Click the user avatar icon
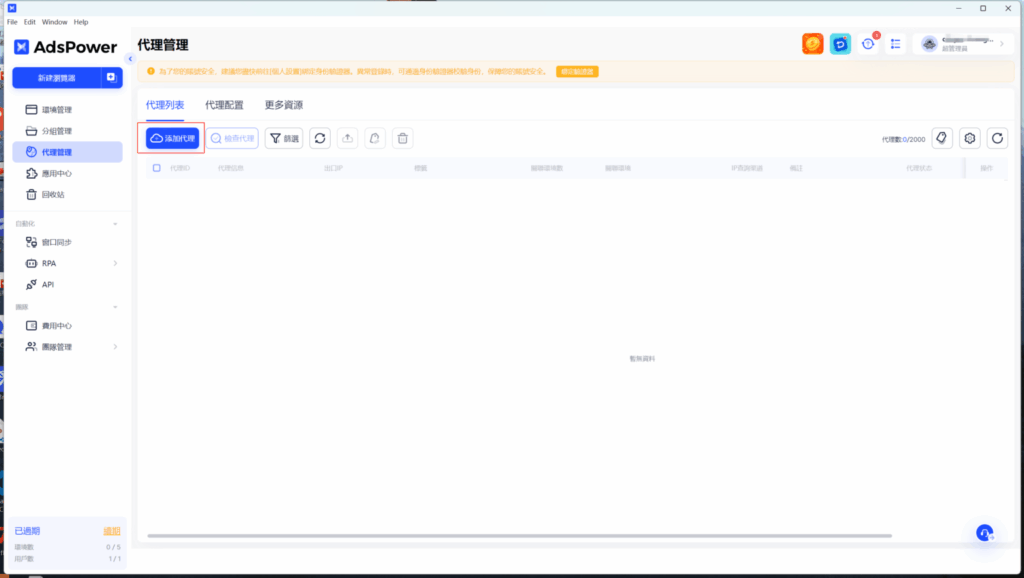Screen dimensions: 1024x578 coord(929,44)
